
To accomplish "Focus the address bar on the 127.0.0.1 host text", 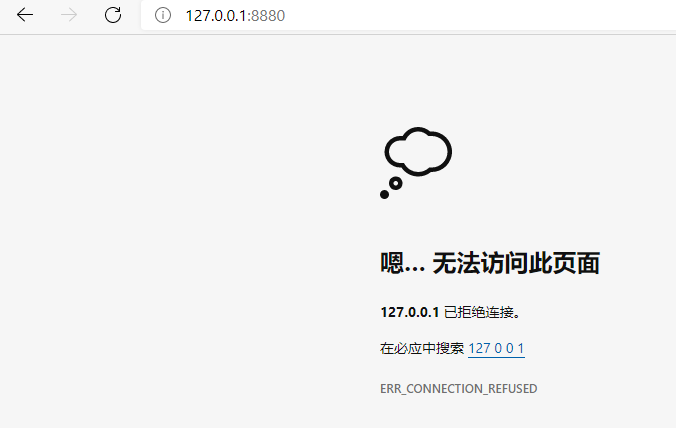I will click(216, 16).
